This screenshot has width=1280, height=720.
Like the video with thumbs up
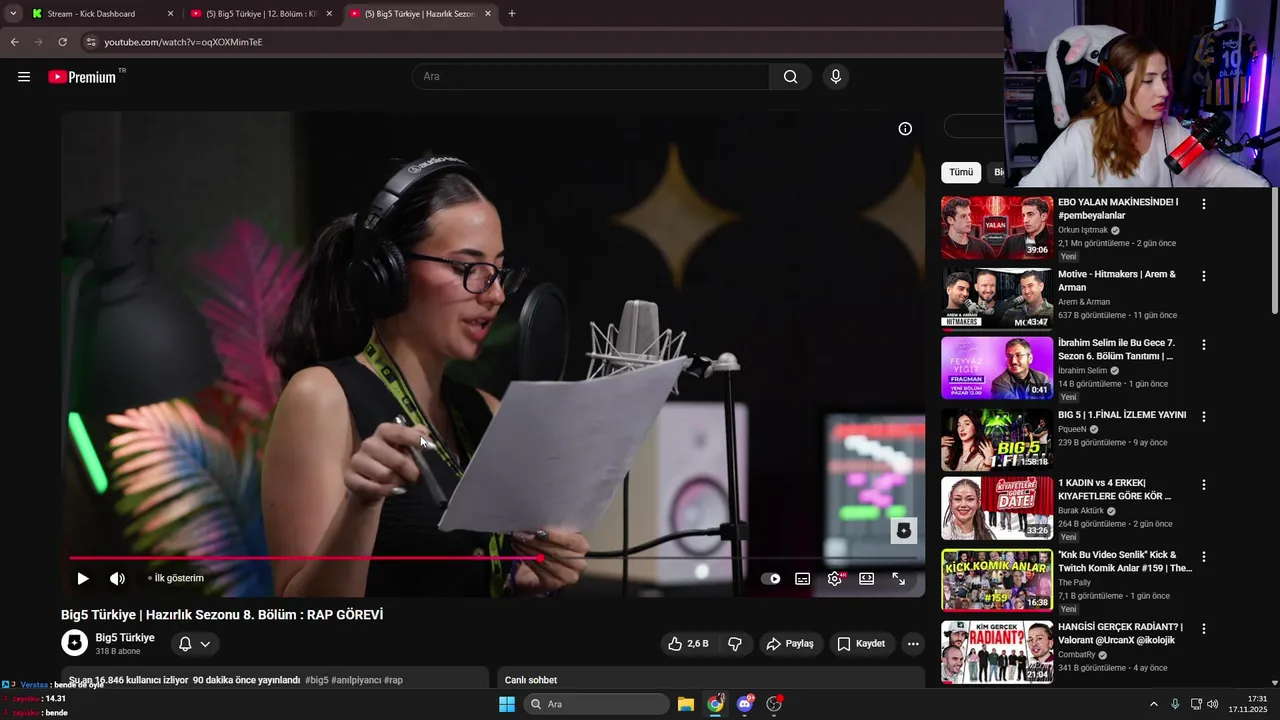coord(687,644)
